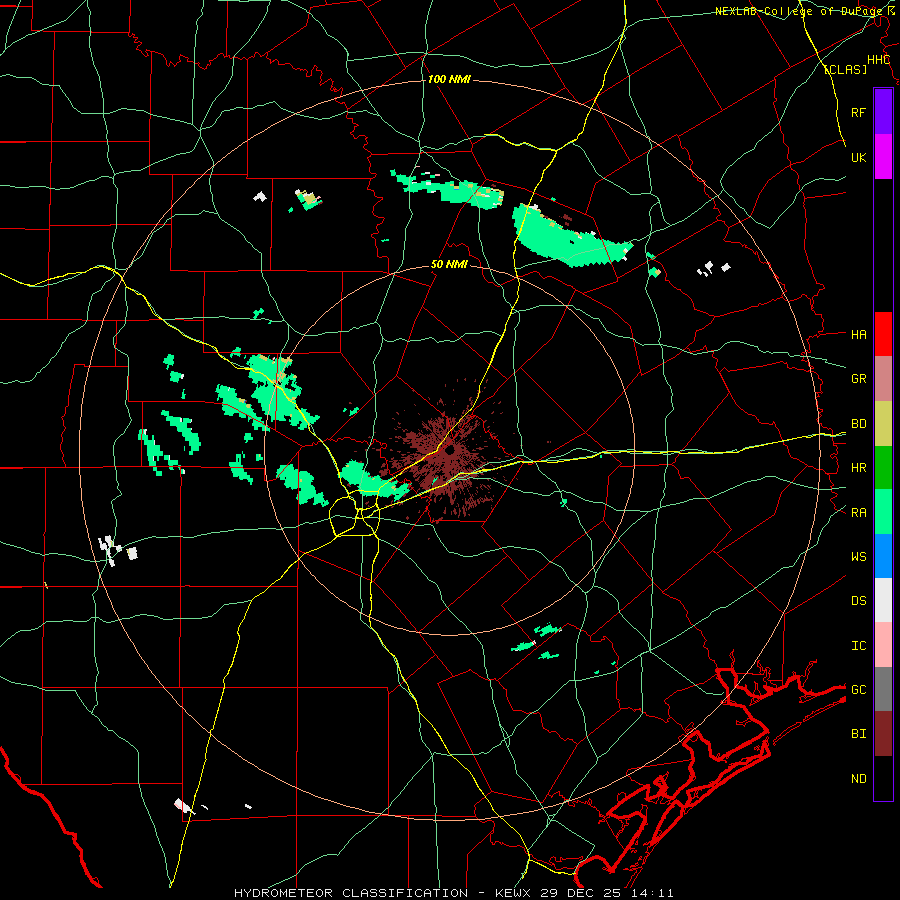
Task: Pick the light green RA rain swatch
Action: tap(883, 512)
